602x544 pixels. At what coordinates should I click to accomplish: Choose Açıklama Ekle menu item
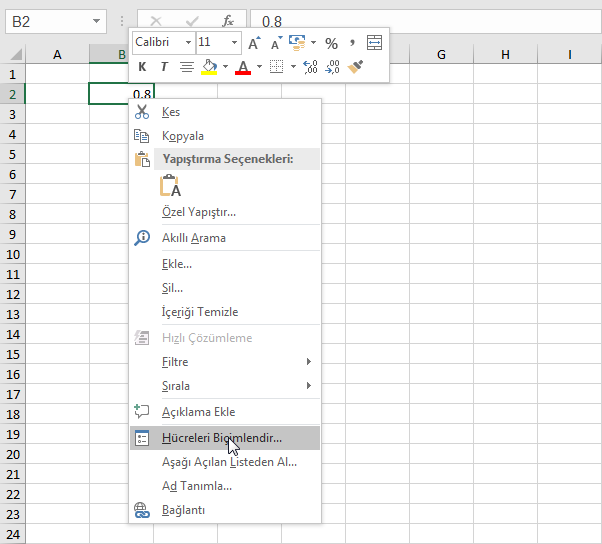[x=225, y=412]
